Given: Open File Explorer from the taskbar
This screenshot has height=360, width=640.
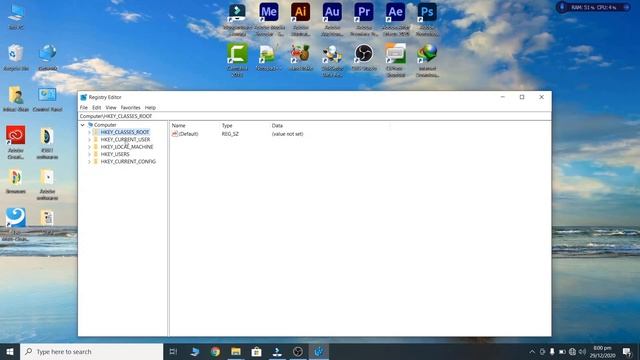Looking at the screenshot, I should pyautogui.click(x=236, y=351).
